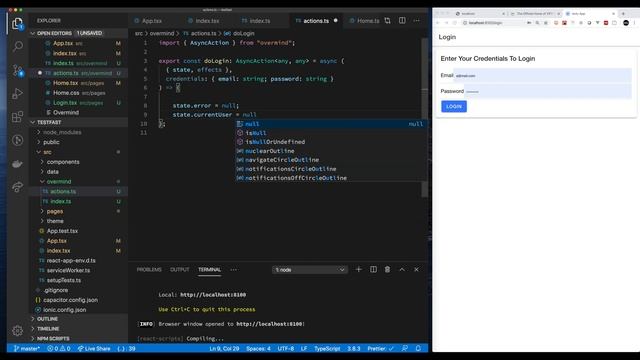Viewport: 640px width, 360px height.
Task: Select TypeScript language mode in status bar
Action: [x=327, y=349]
